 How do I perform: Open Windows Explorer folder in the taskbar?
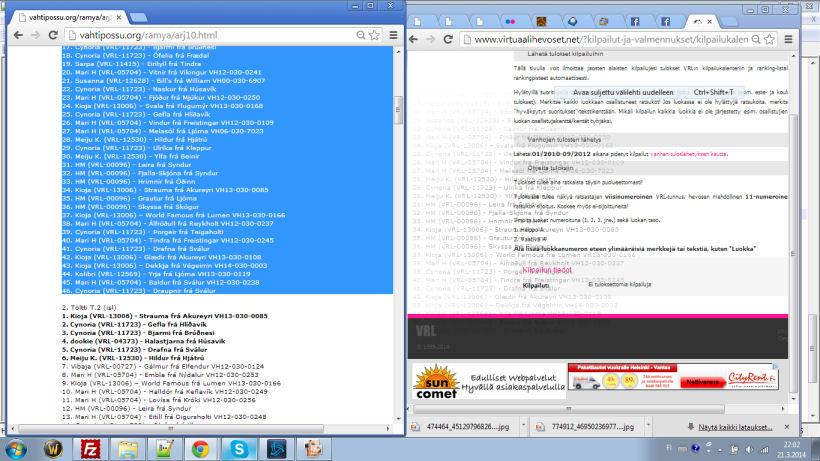pos(127,449)
